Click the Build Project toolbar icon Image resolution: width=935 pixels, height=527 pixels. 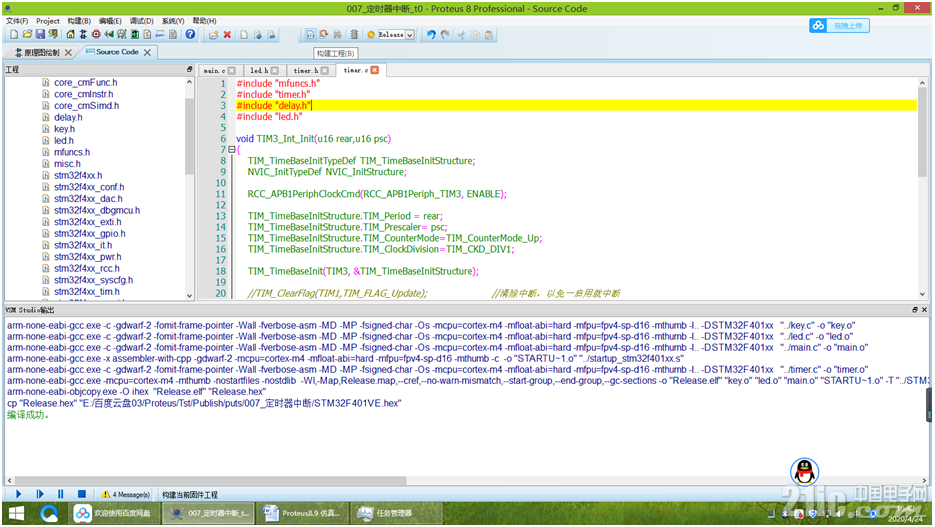point(311,35)
